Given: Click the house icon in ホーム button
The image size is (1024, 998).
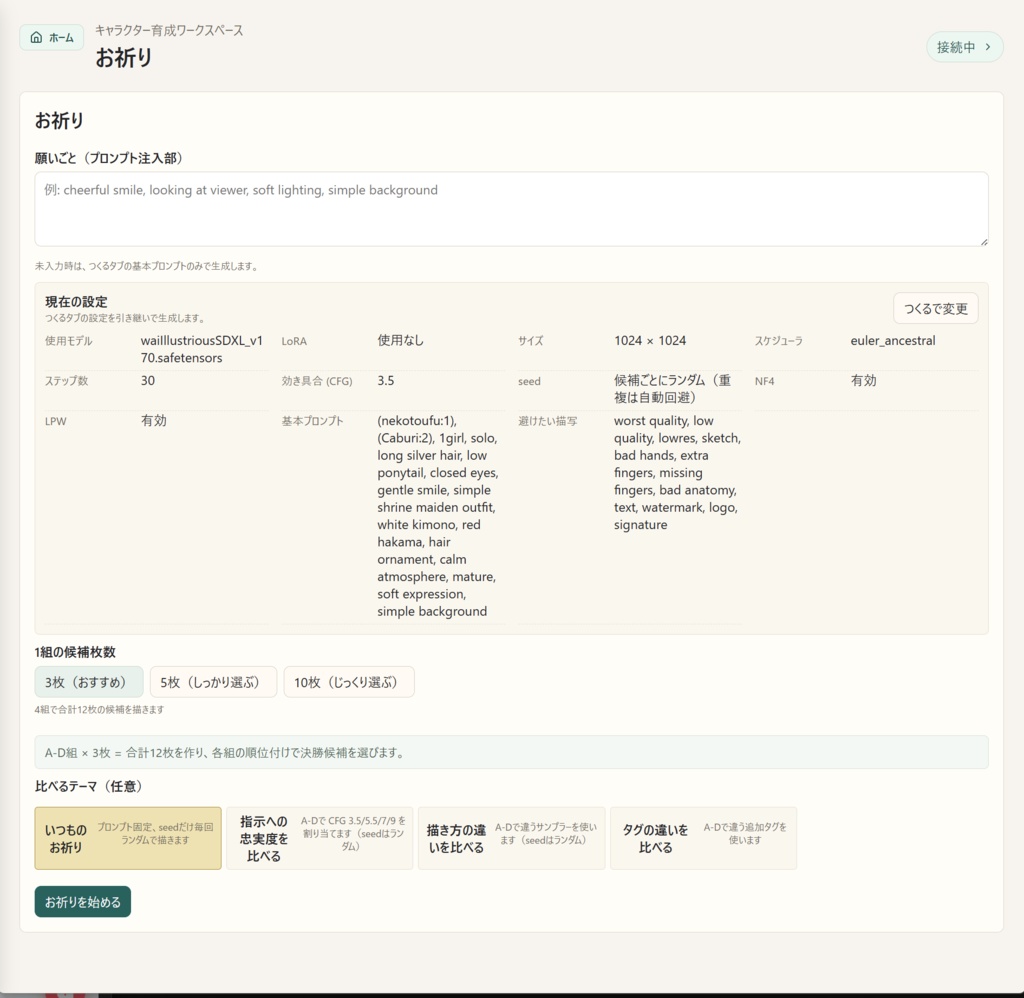Looking at the screenshot, I should (37, 37).
